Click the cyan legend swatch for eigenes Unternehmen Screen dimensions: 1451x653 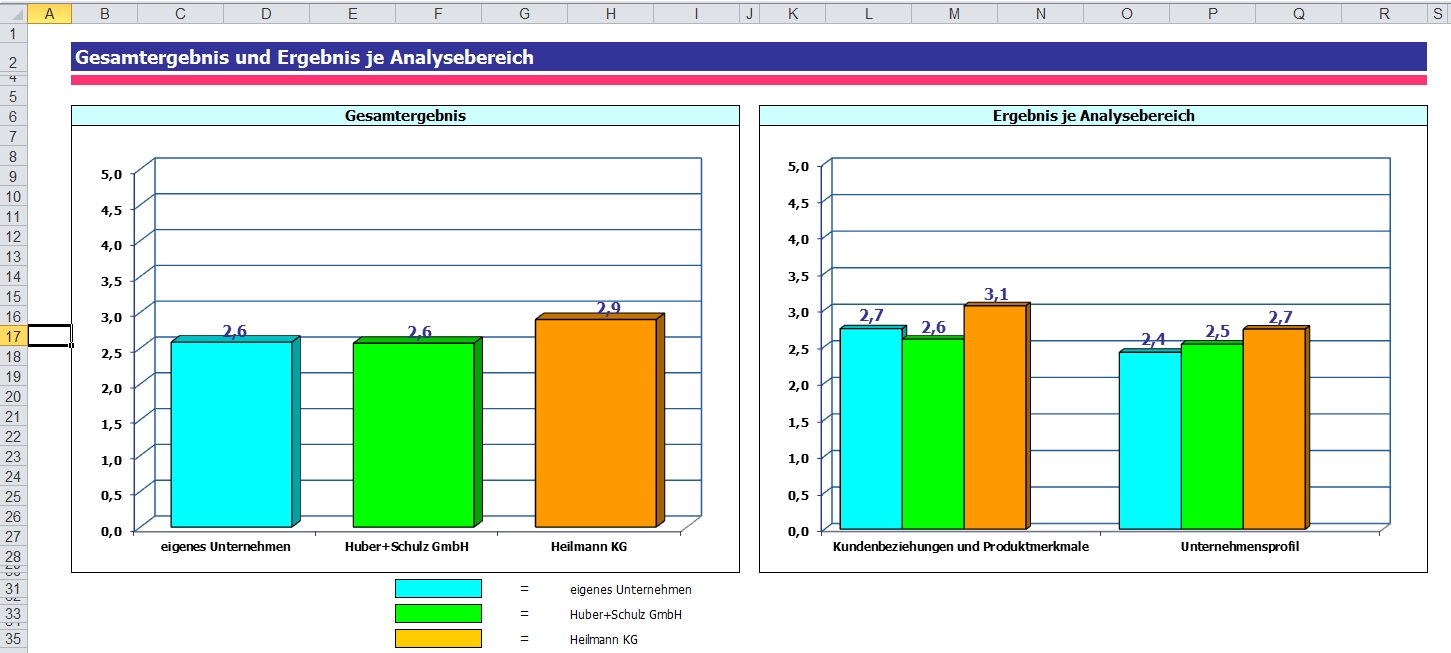pos(438,589)
